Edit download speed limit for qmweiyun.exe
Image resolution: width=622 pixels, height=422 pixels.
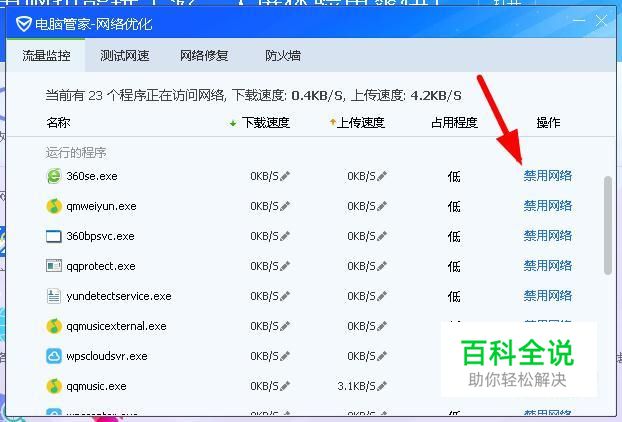pyautogui.click(x=285, y=206)
